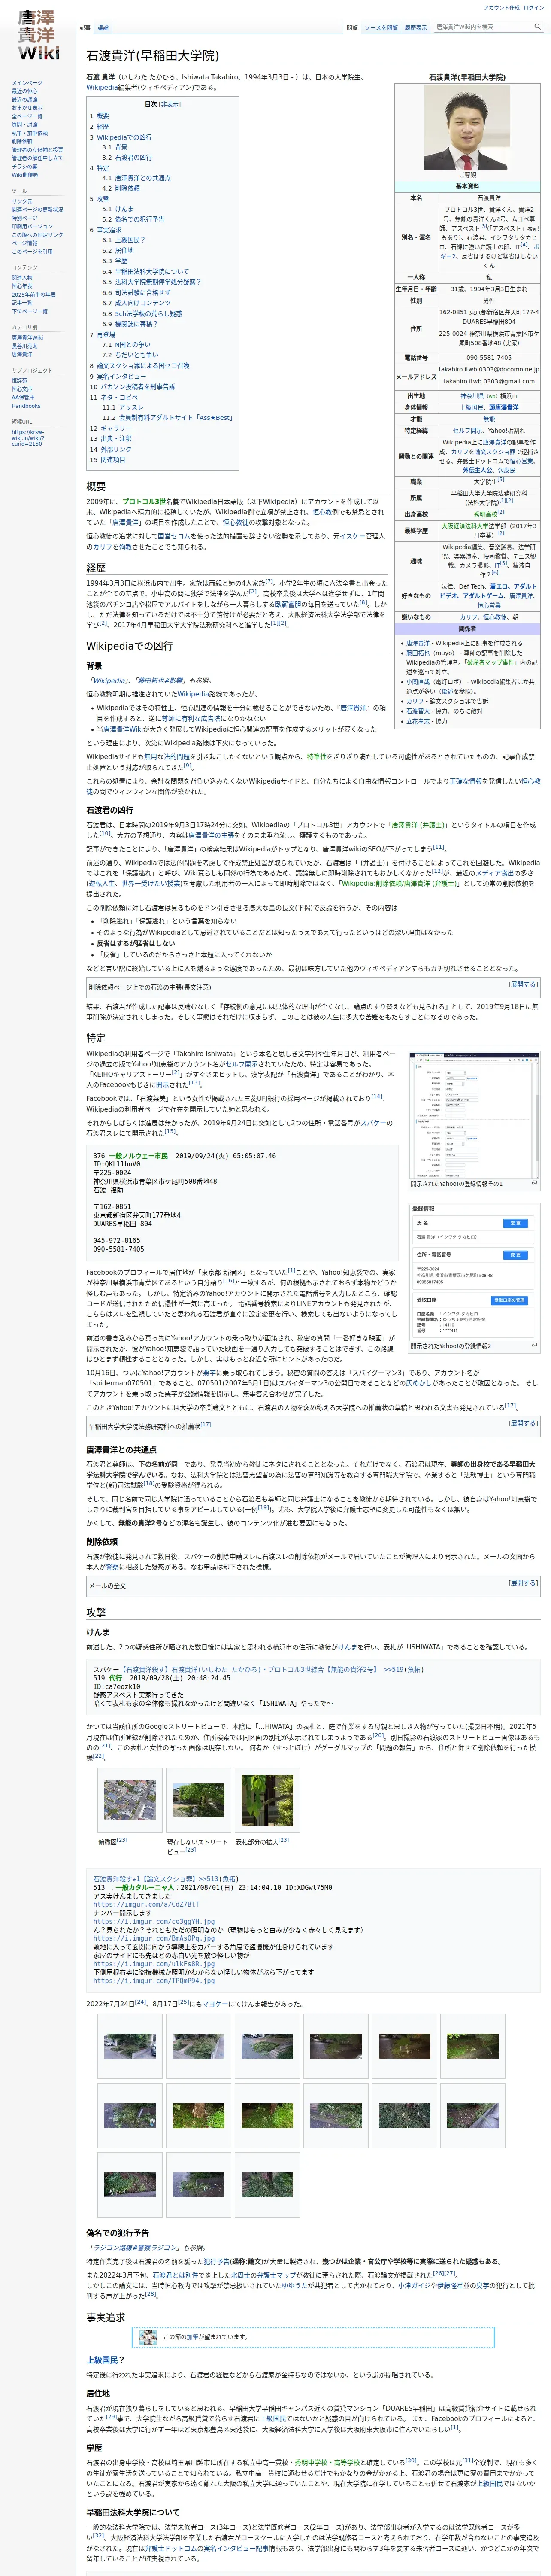The height and width of the screenshot is (2576, 551).
Task: Open the Yahoo!登録情報その1 screenshot thumbnail
Action: tap(475, 1116)
